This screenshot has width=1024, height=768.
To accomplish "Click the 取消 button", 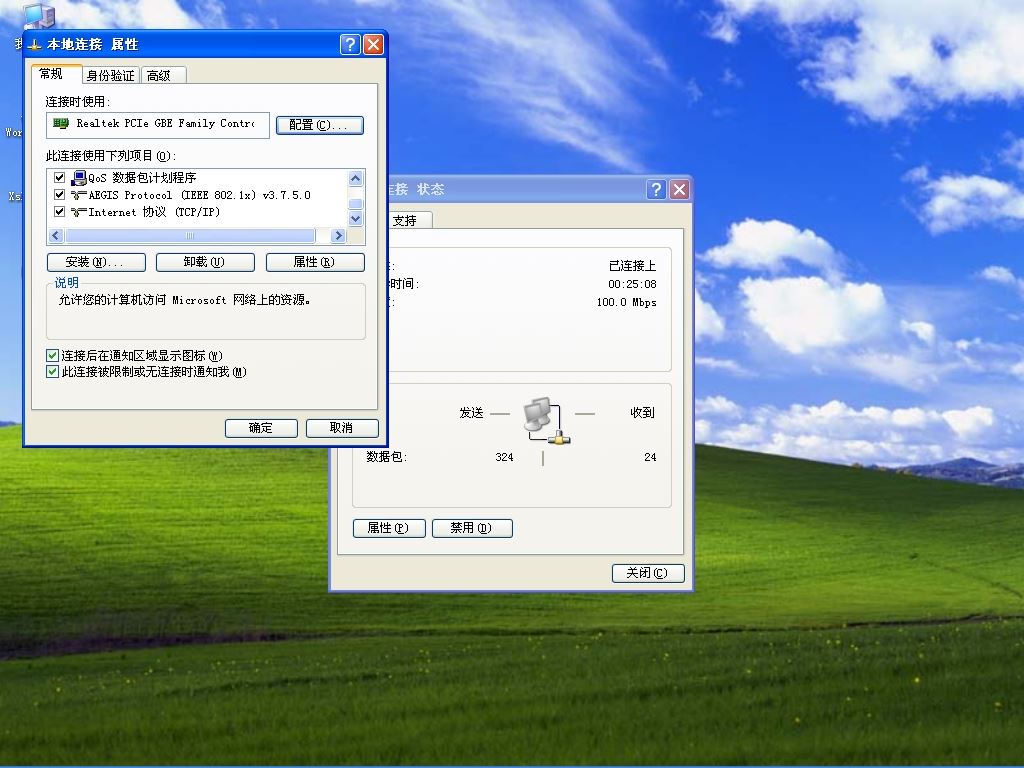I will 342,428.
